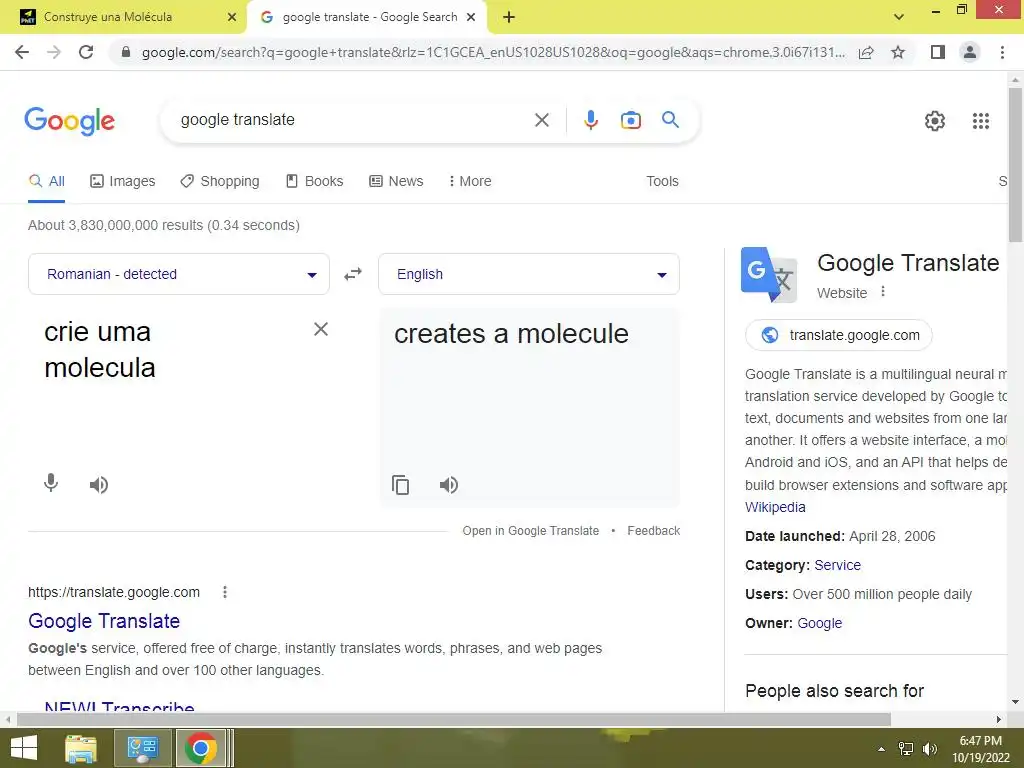Send Feedback on the translate widget
The width and height of the screenshot is (1024, 768).
click(x=654, y=531)
